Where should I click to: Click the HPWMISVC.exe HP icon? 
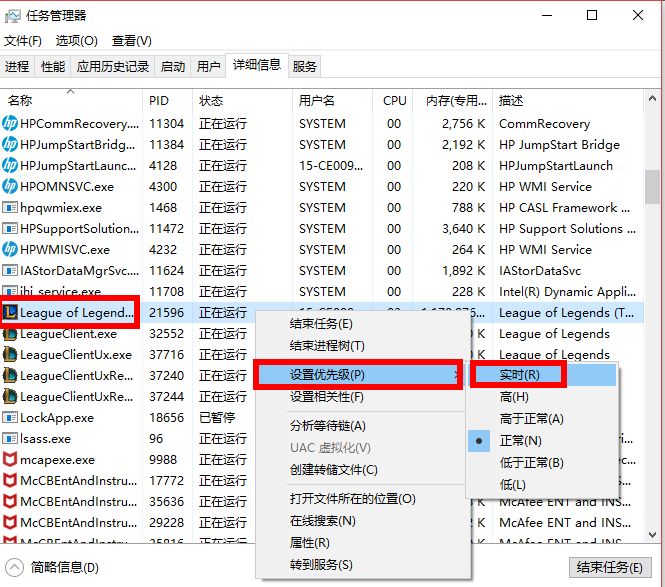10,249
